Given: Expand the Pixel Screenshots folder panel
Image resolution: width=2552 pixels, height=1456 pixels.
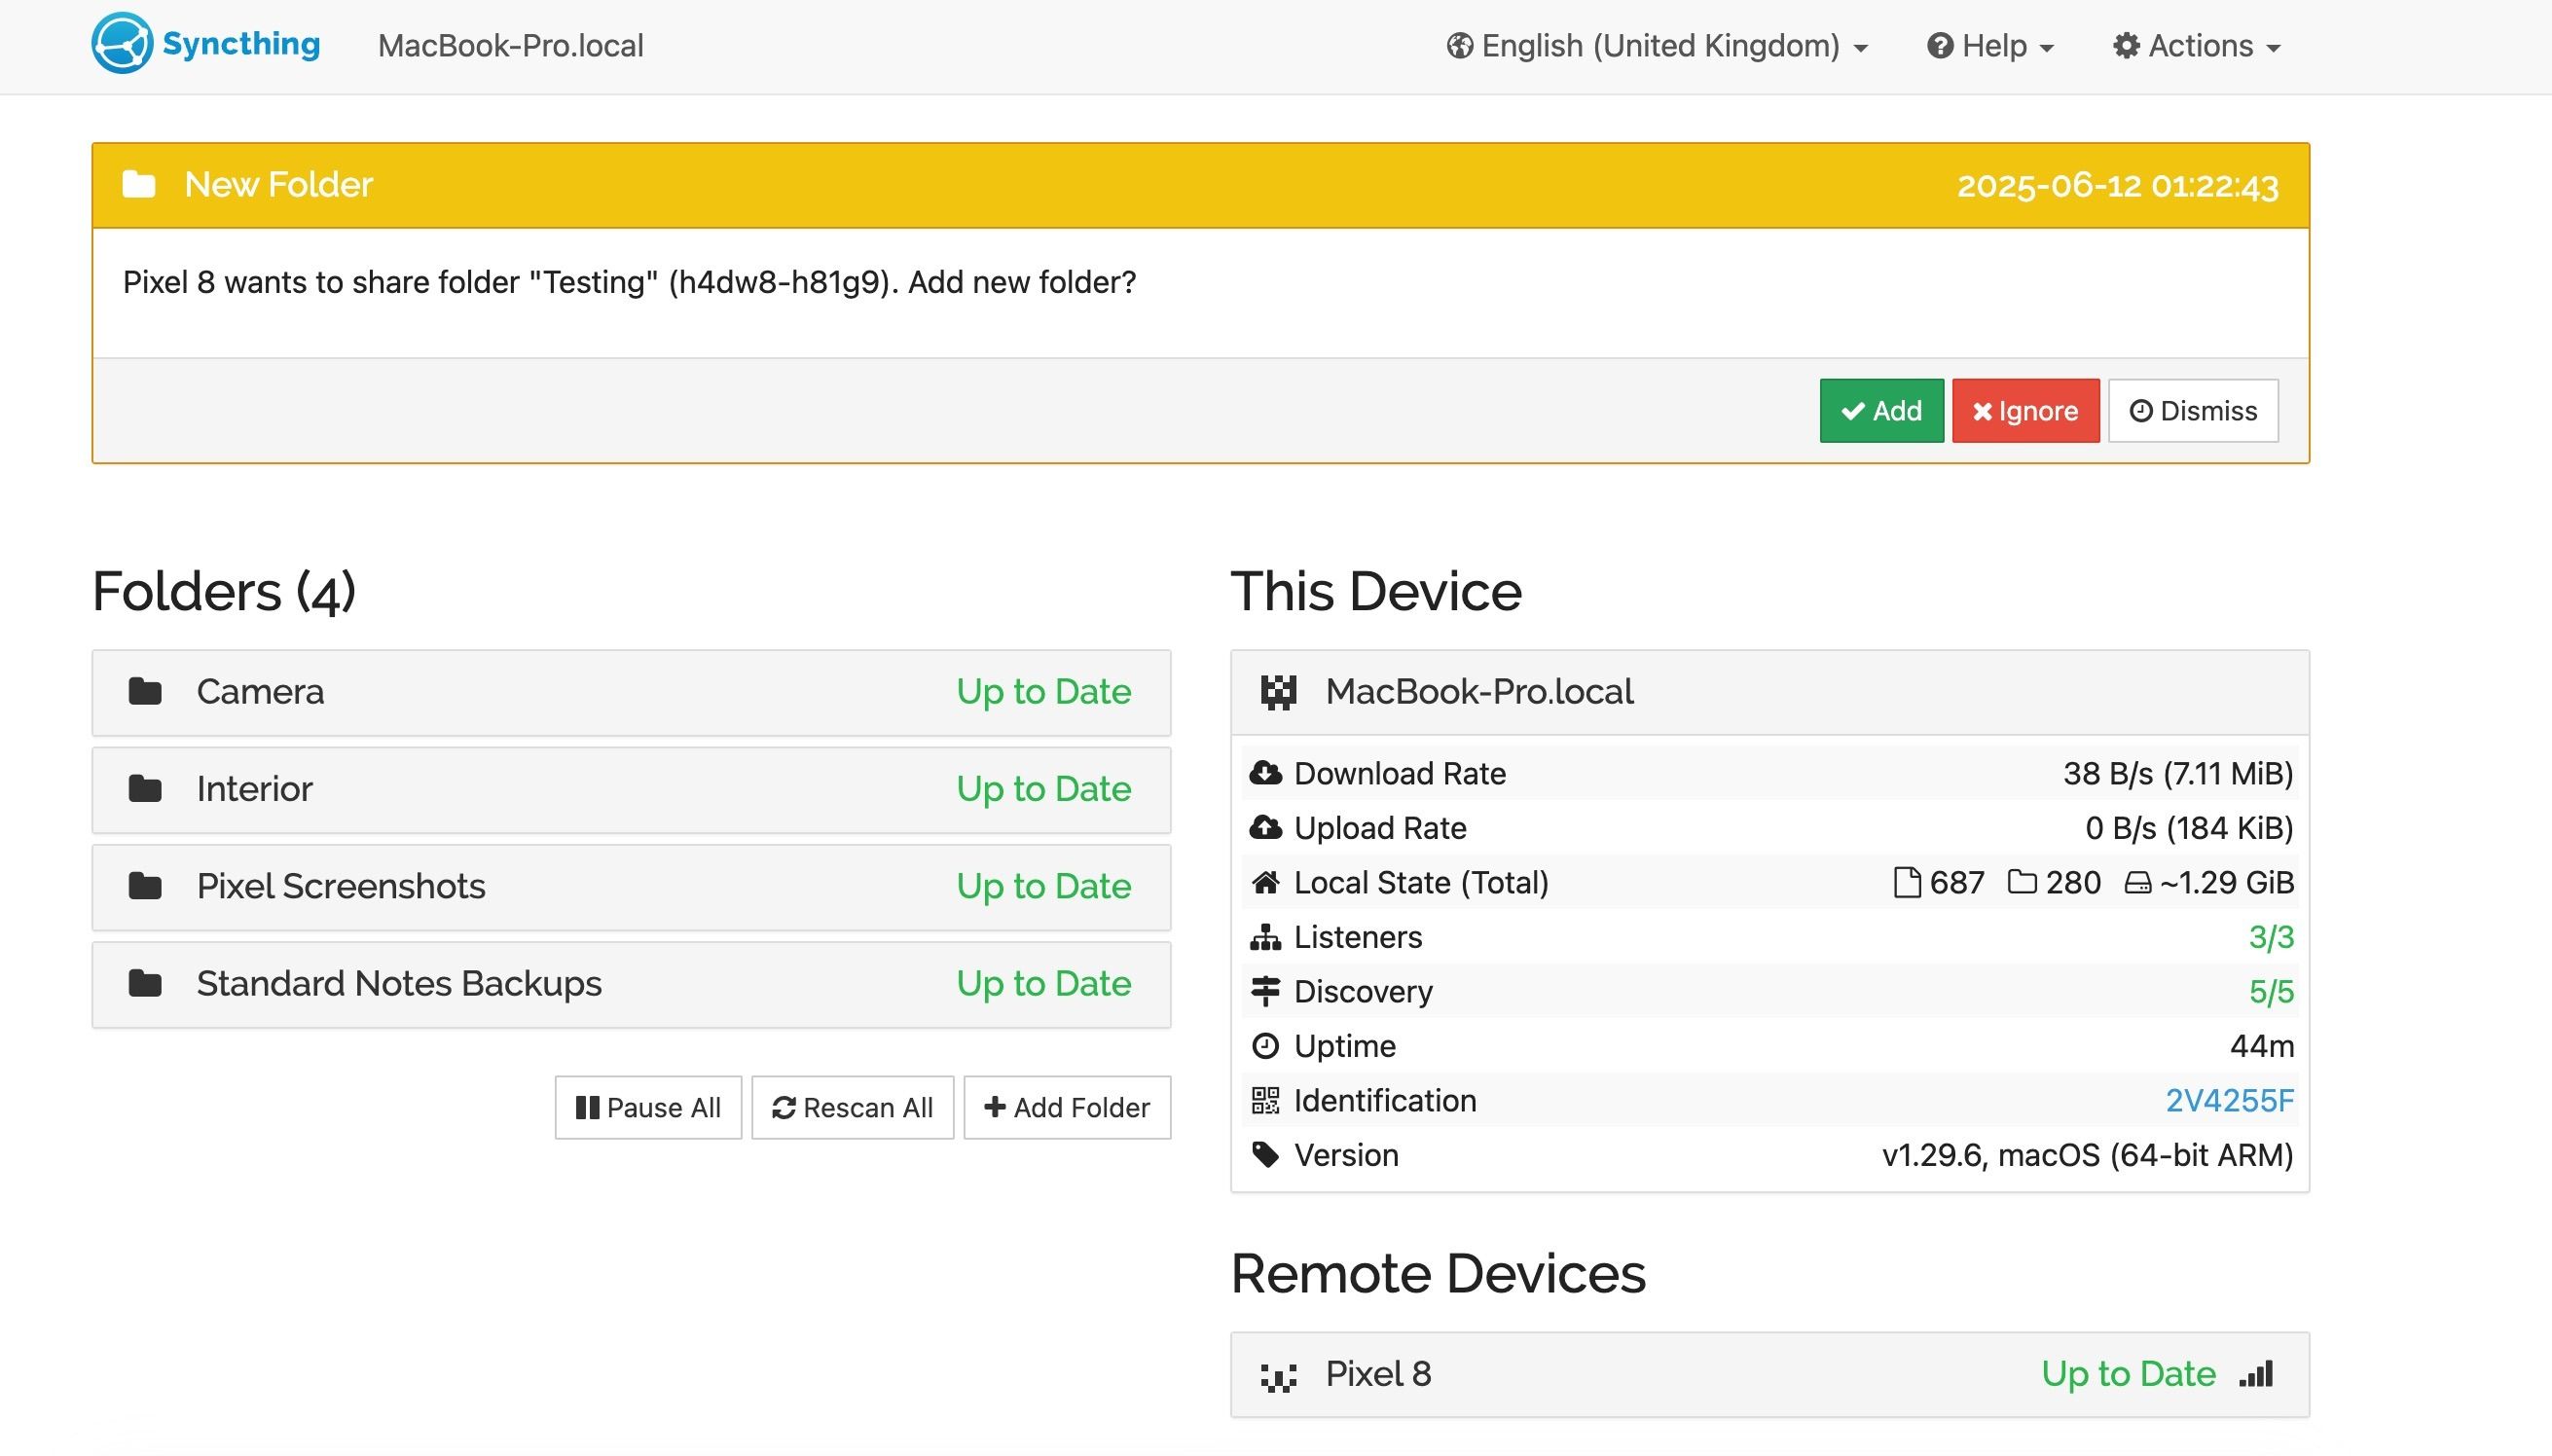Looking at the screenshot, I should pyautogui.click(x=631, y=886).
